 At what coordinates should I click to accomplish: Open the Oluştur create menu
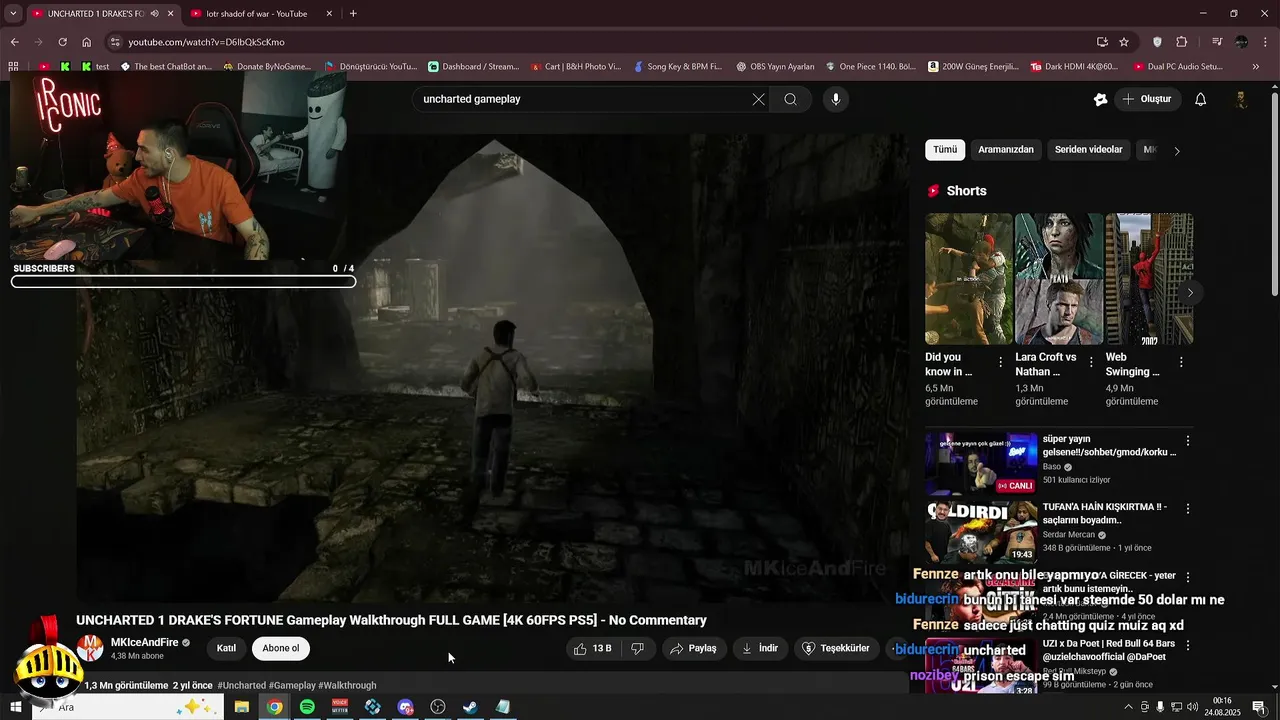[1147, 99]
